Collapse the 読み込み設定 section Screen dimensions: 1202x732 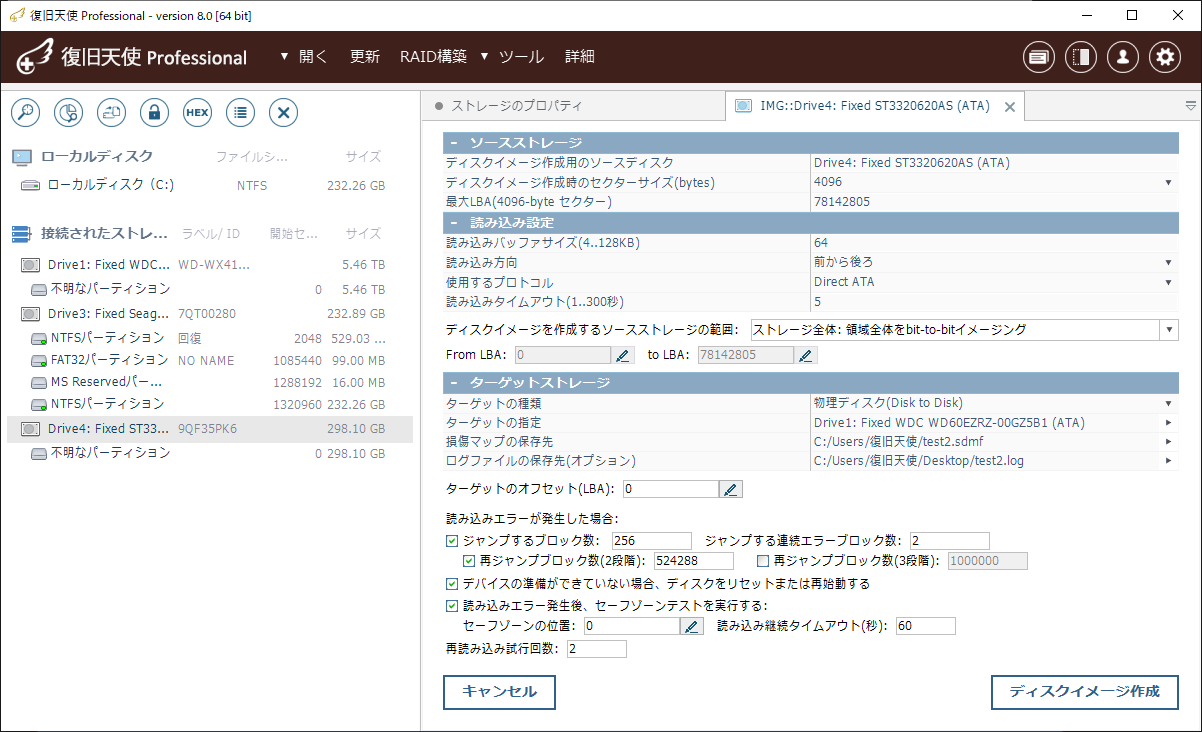pyautogui.click(x=453, y=223)
